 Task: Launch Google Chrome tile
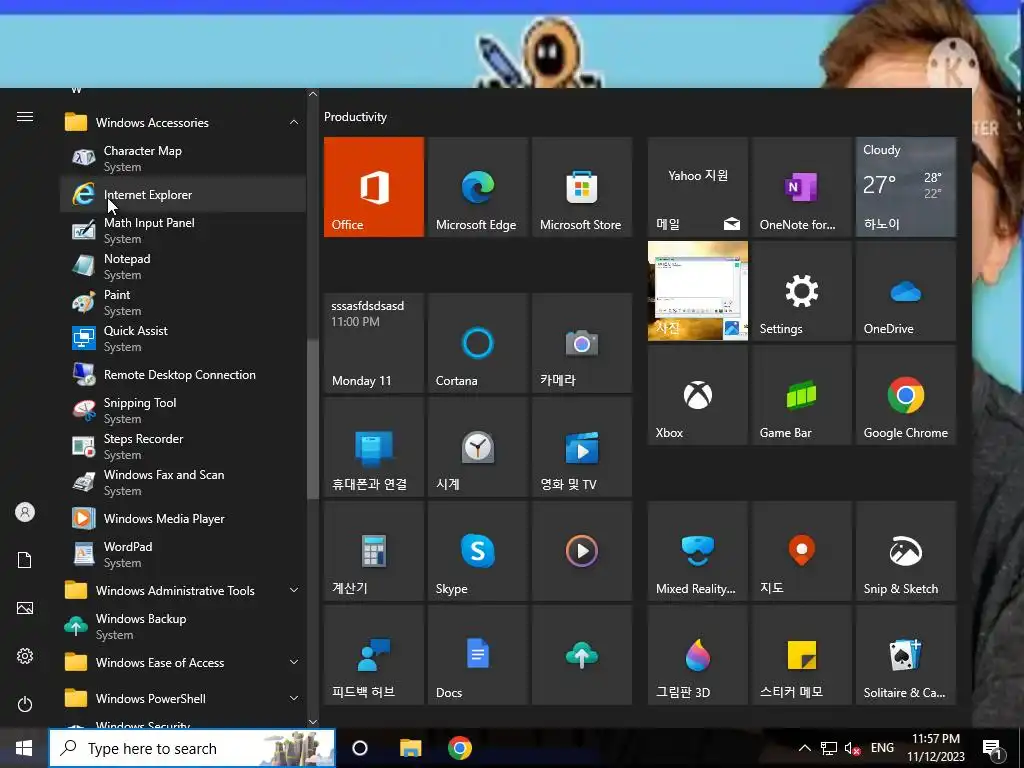point(906,395)
